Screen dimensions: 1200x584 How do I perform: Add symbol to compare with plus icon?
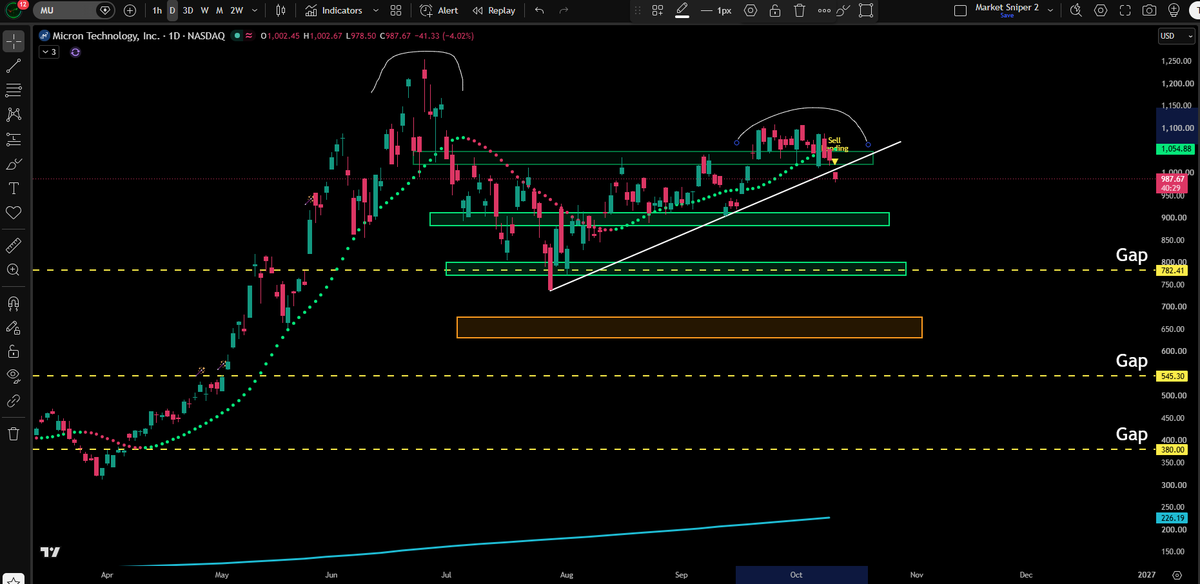coord(131,10)
